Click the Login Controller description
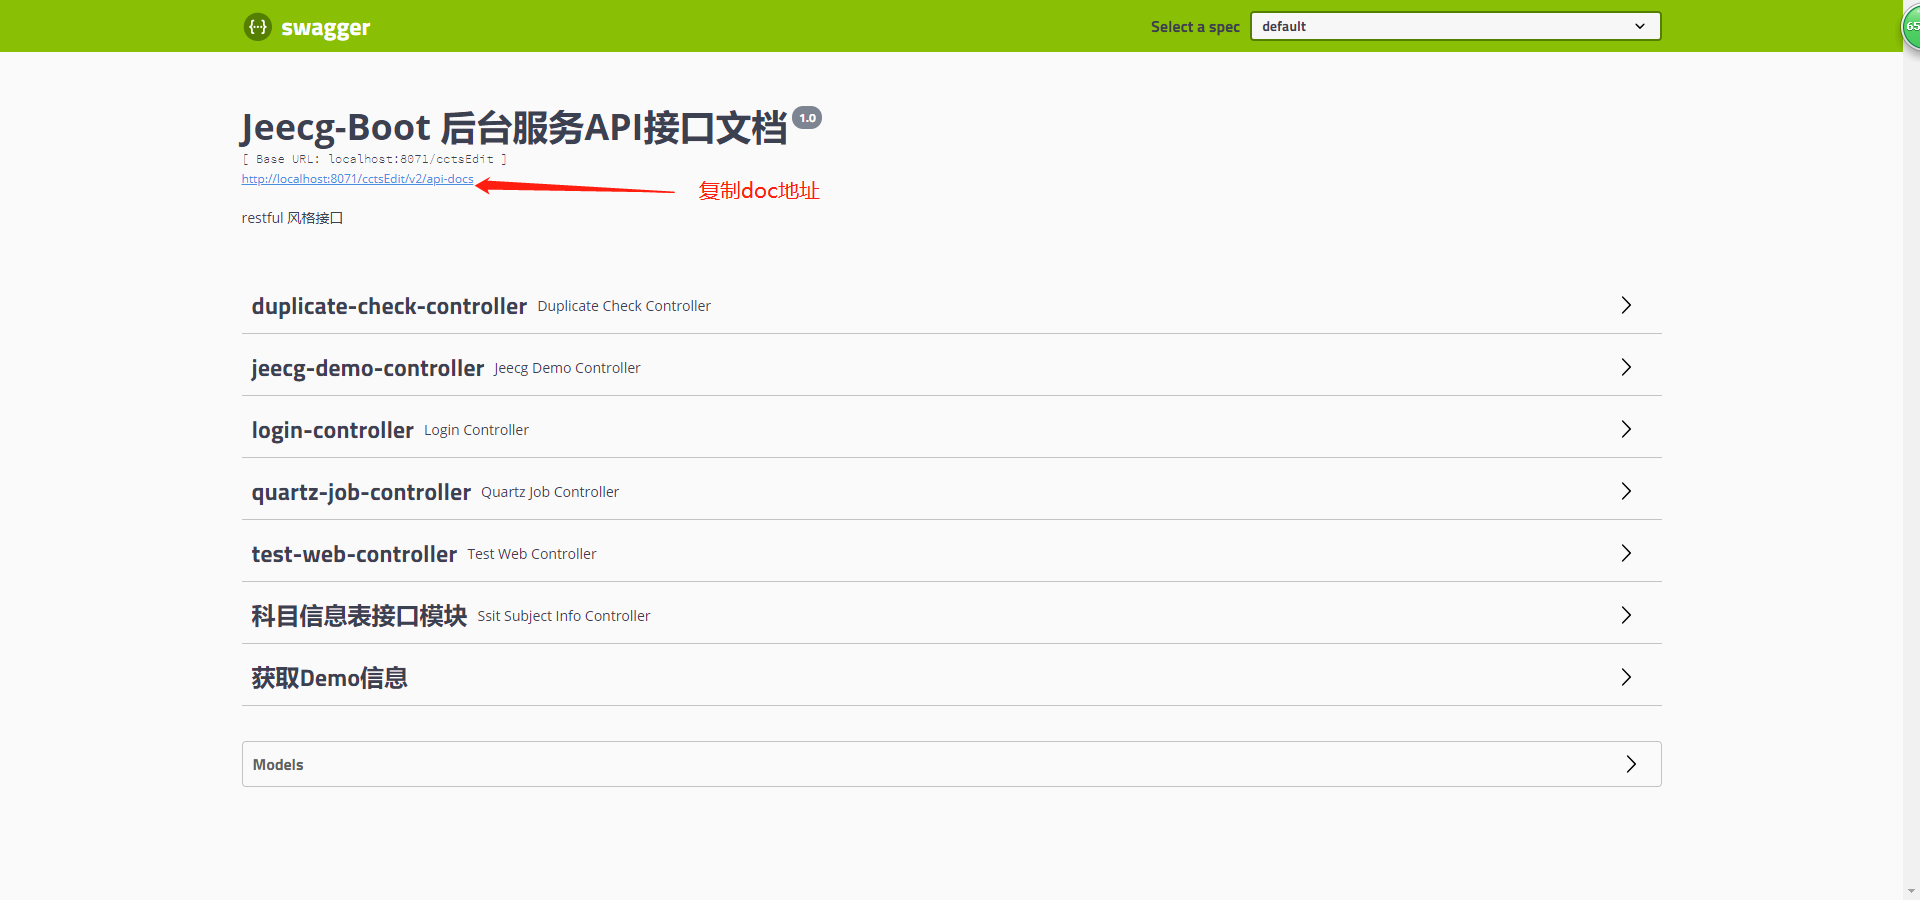 pyautogui.click(x=476, y=430)
